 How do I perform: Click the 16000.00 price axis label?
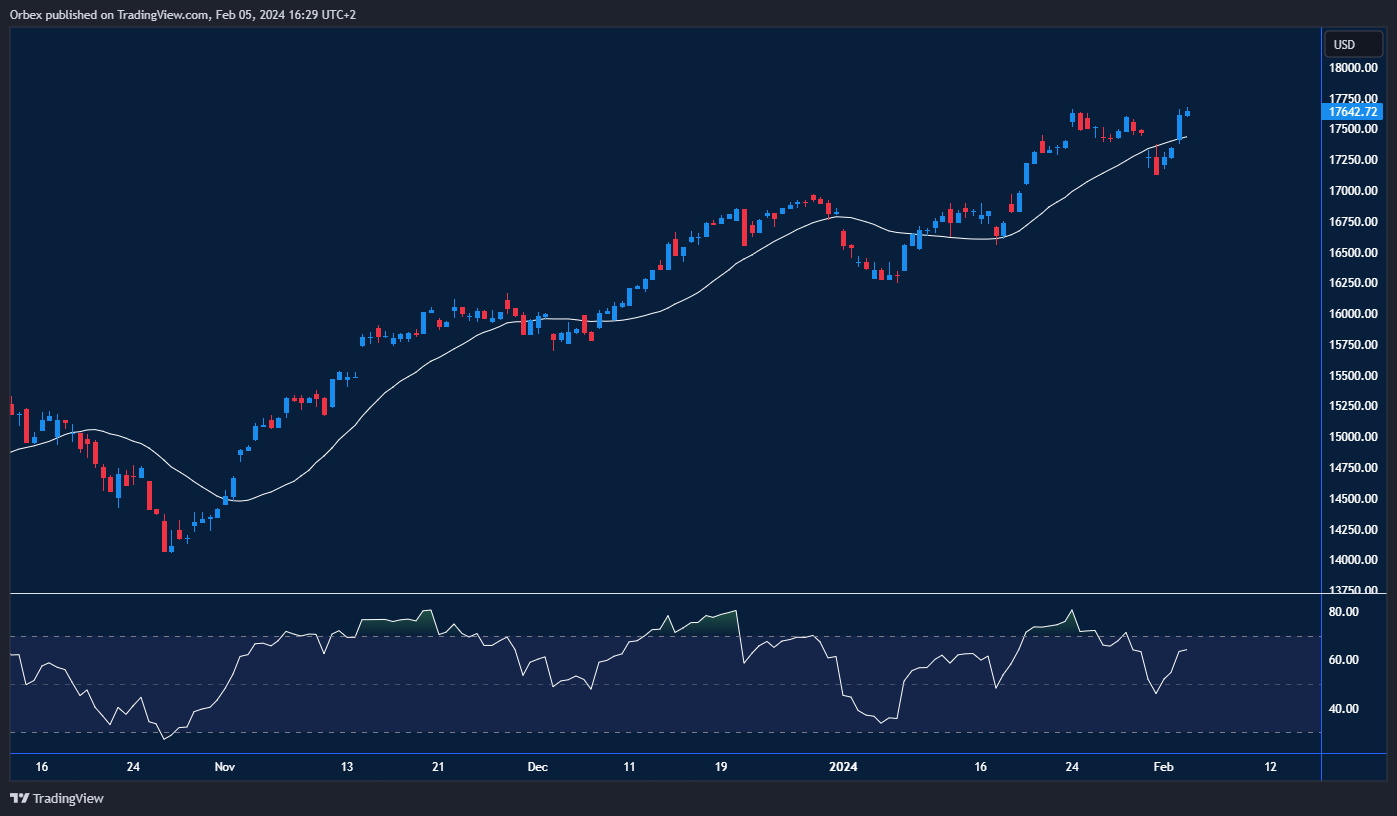point(1354,314)
